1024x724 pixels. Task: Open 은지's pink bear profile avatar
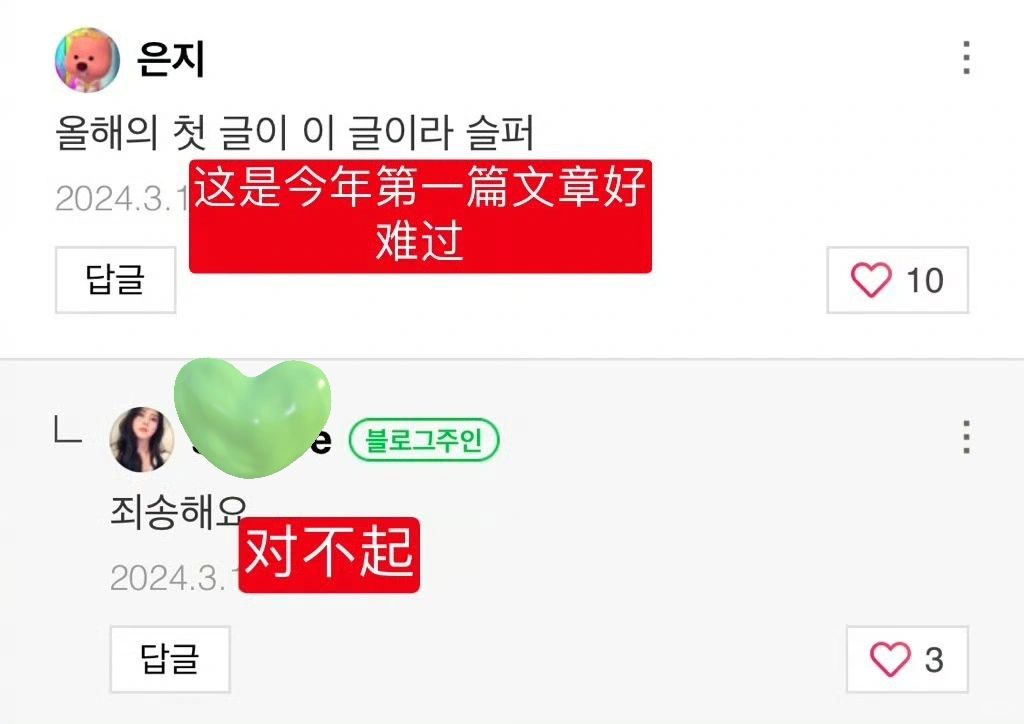[x=88, y=59]
